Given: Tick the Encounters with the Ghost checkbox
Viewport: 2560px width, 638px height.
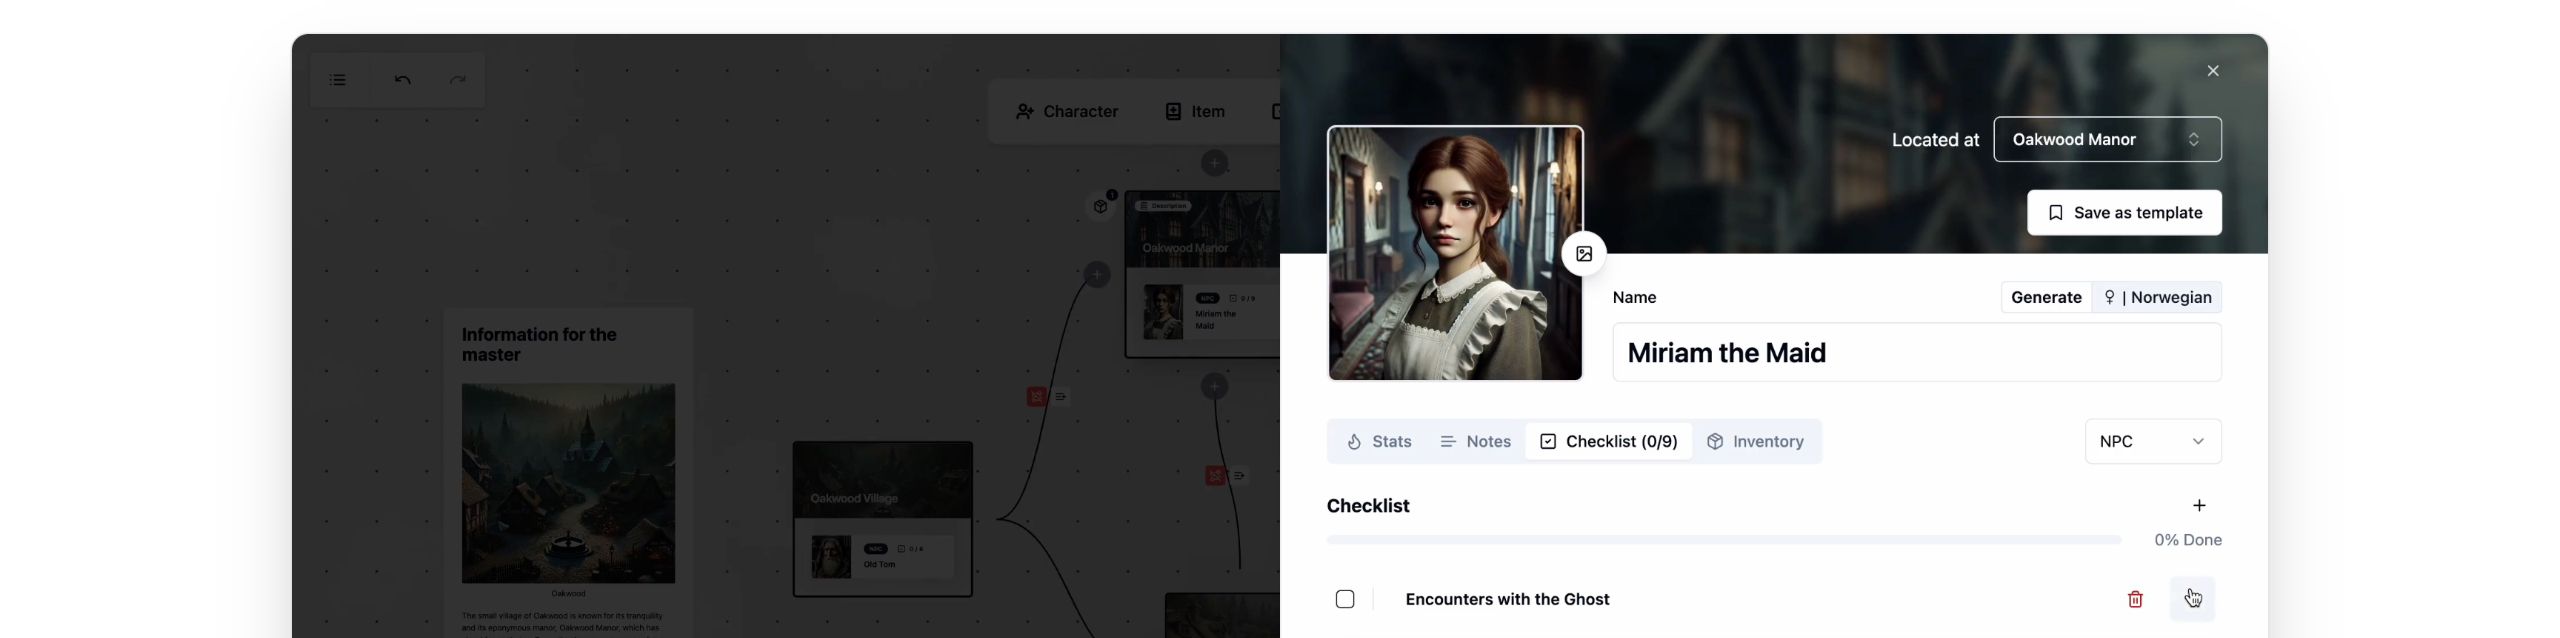Looking at the screenshot, I should [1345, 599].
